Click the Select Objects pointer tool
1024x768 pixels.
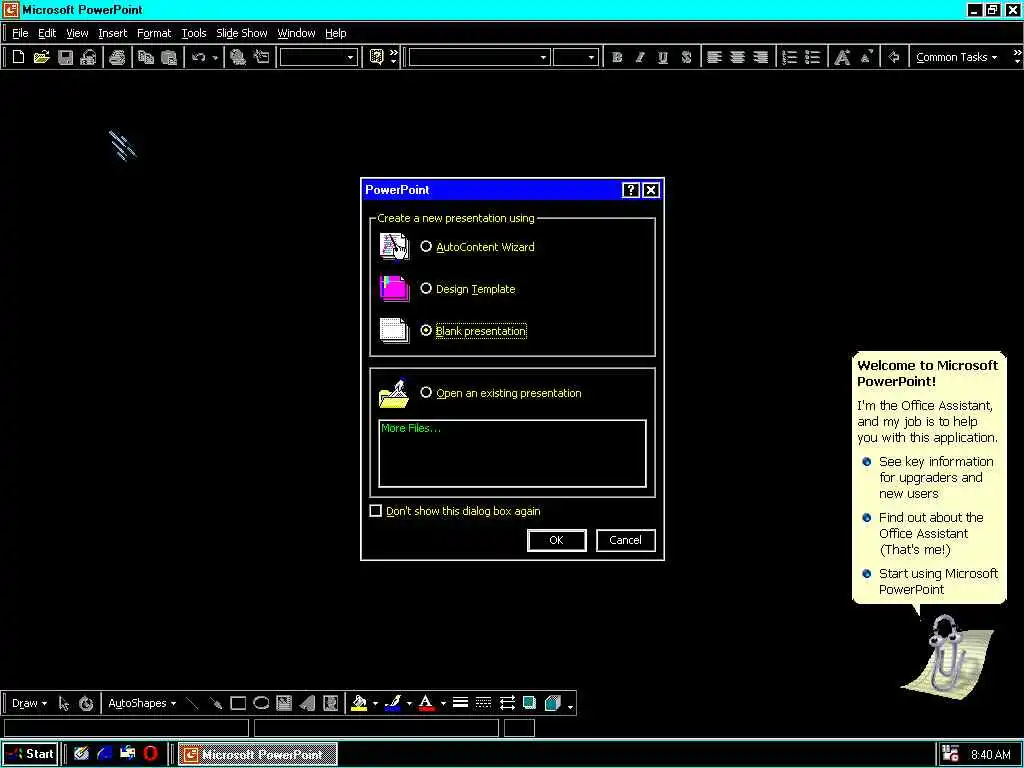pyautogui.click(x=63, y=703)
